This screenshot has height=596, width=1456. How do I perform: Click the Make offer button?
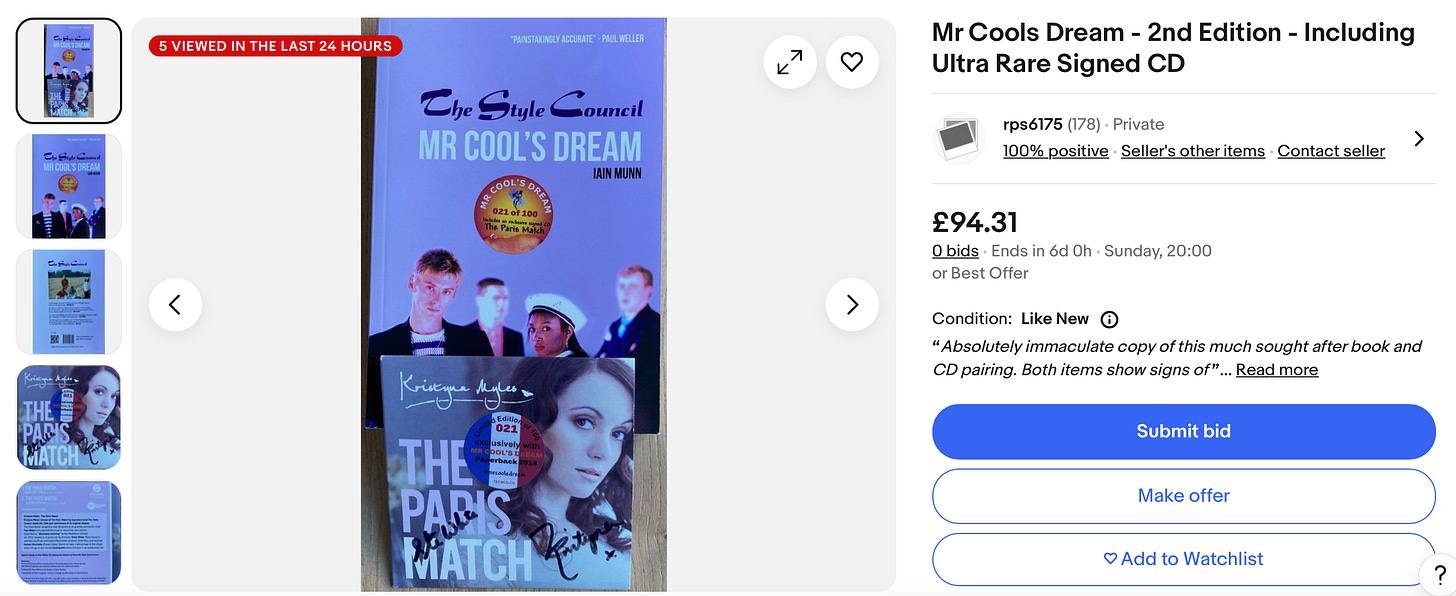pos(1184,495)
